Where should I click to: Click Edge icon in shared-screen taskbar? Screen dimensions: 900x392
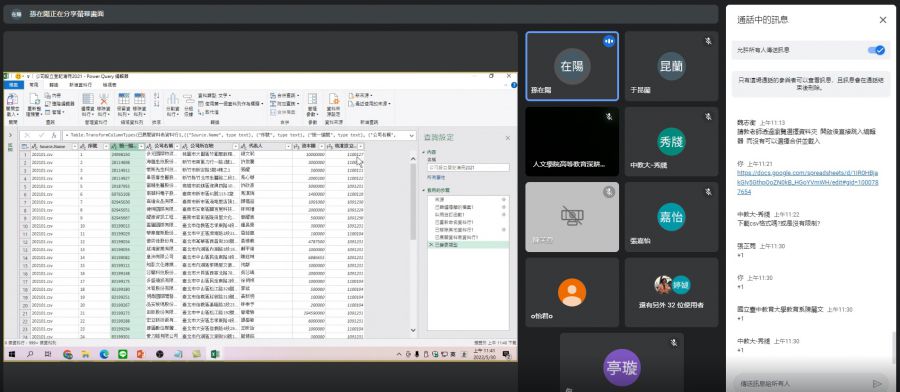point(104,354)
